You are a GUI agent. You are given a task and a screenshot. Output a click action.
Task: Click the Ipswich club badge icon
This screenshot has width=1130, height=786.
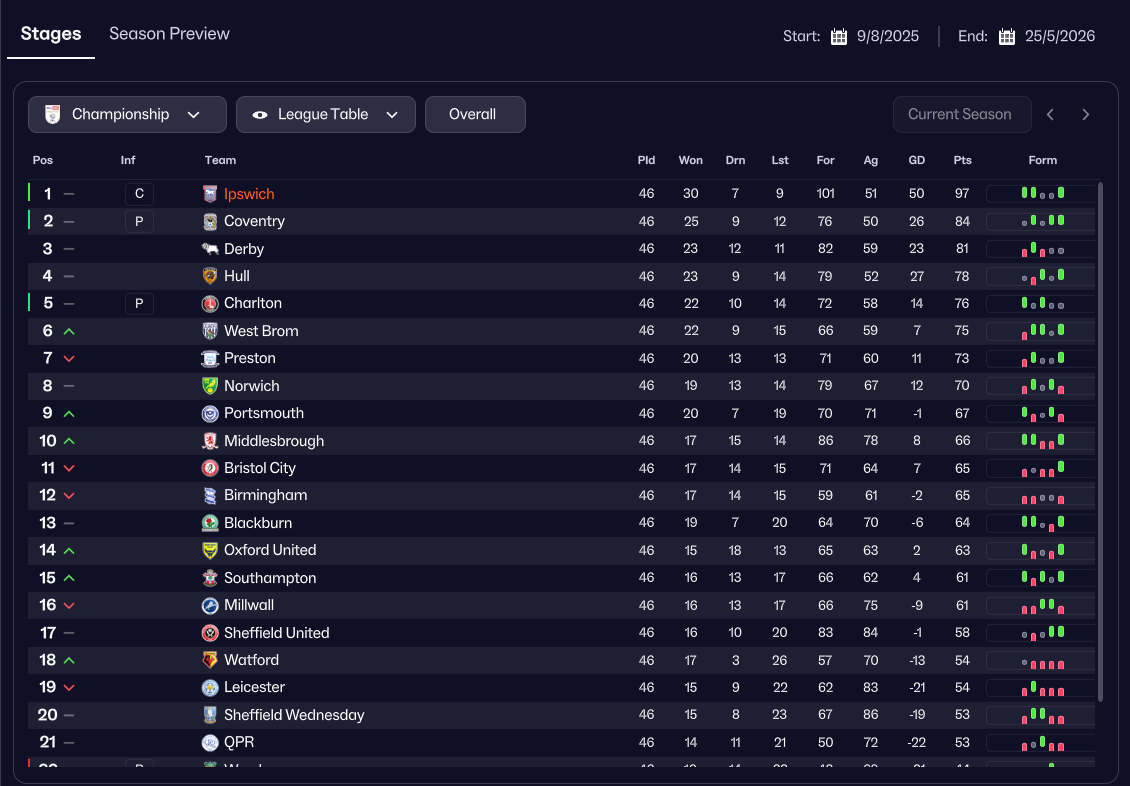(x=210, y=194)
